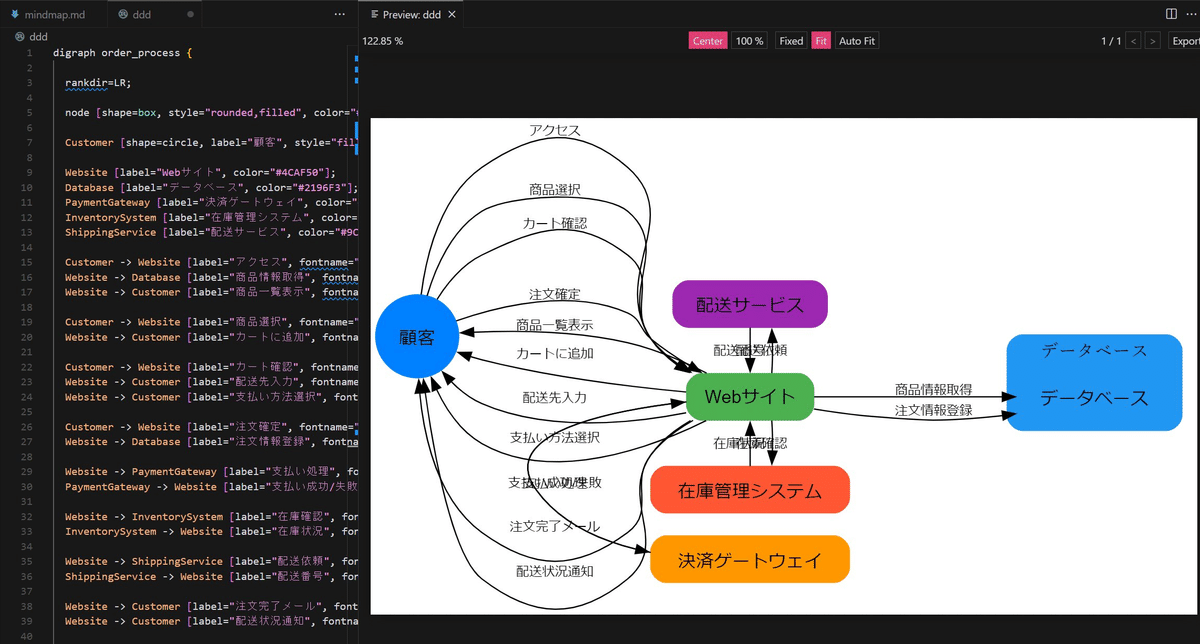Image resolution: width=1200 pixels, height=644 pixels.
Task: Open the split editor icon
Action: click(1169, 13)
